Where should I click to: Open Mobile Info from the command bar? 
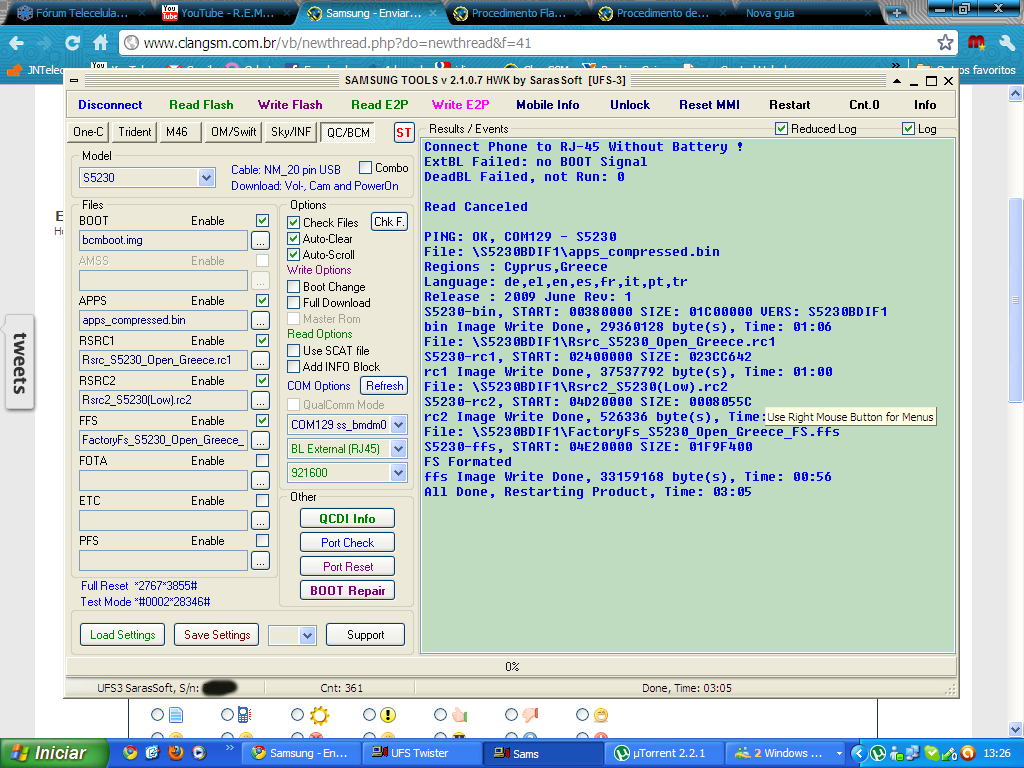pos(547,104)
